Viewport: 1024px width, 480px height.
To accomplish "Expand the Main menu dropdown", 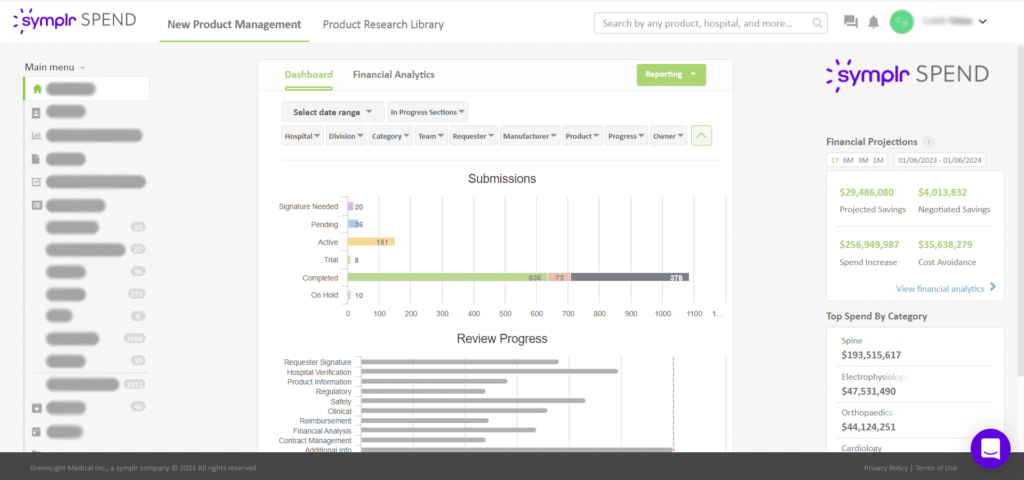I will pyautogui.click(x=55, y=67).
